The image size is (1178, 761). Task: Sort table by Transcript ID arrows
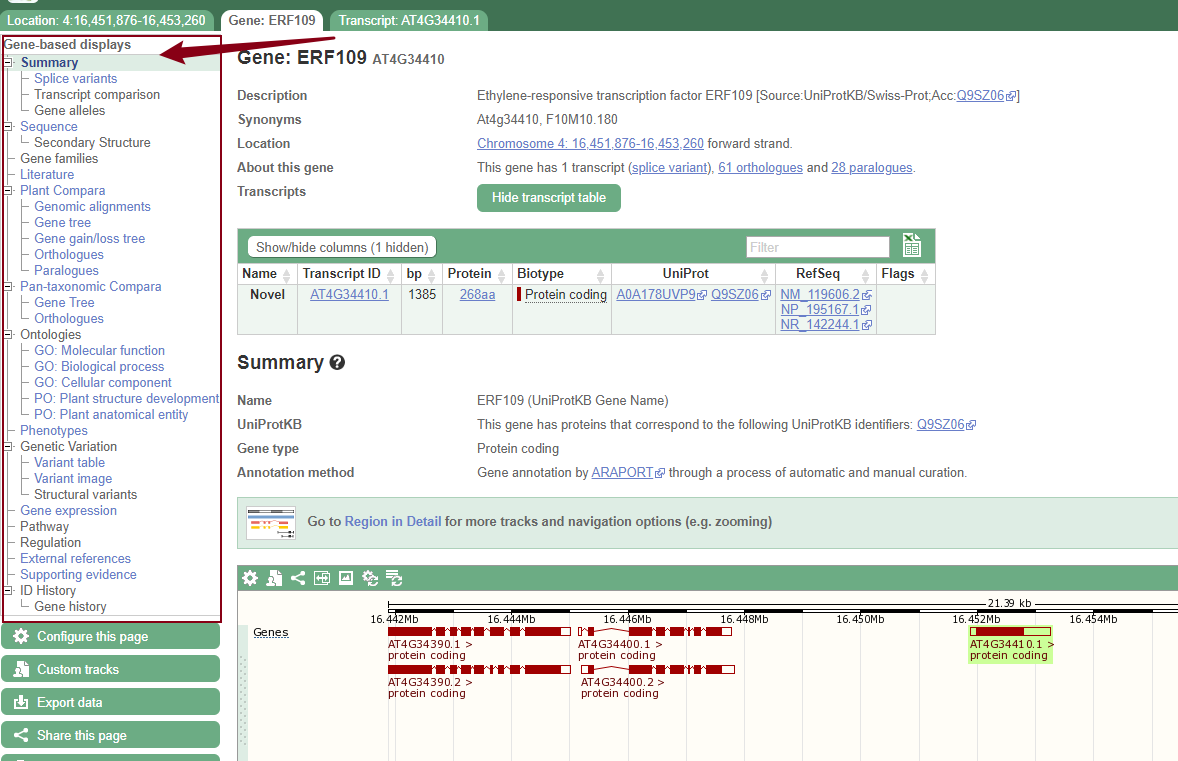(x=391, y=275)
